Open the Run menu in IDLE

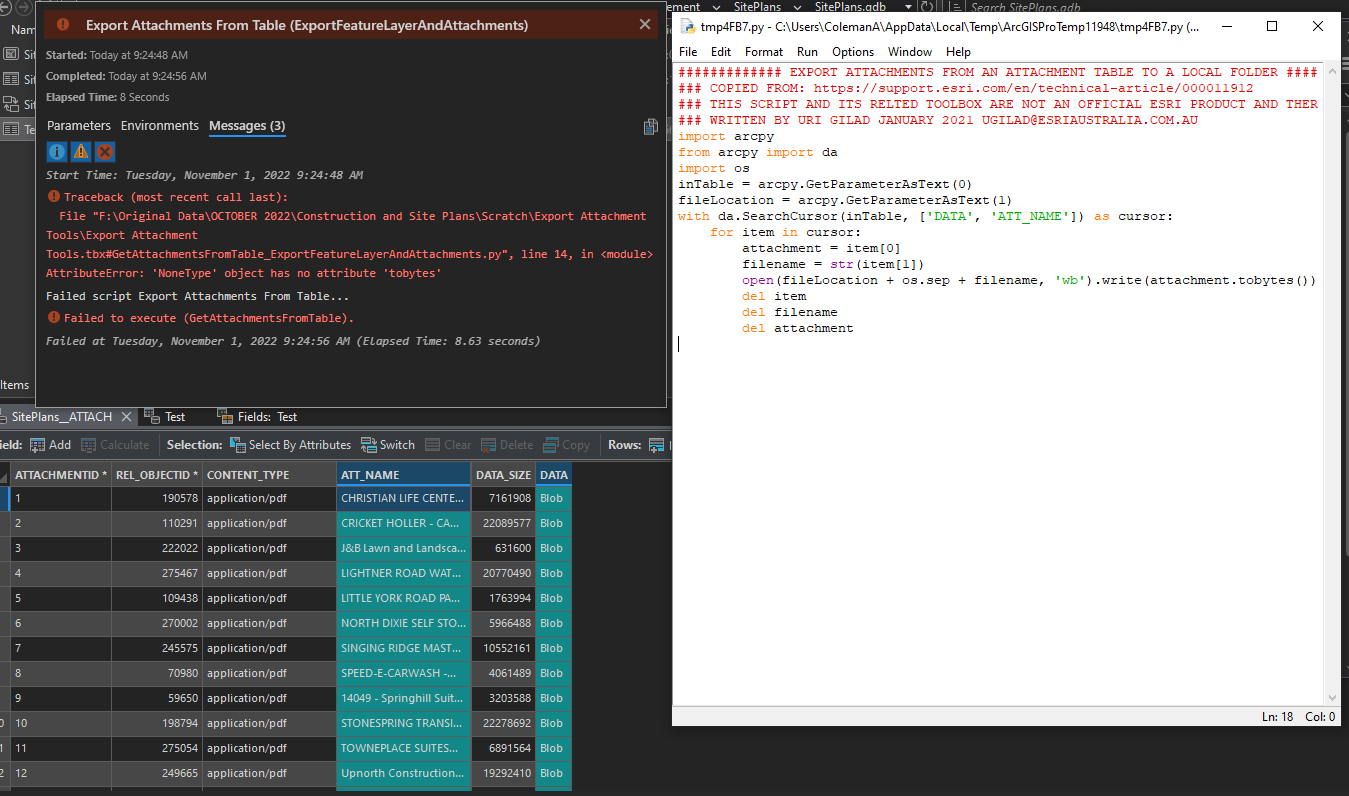[807, 52]
